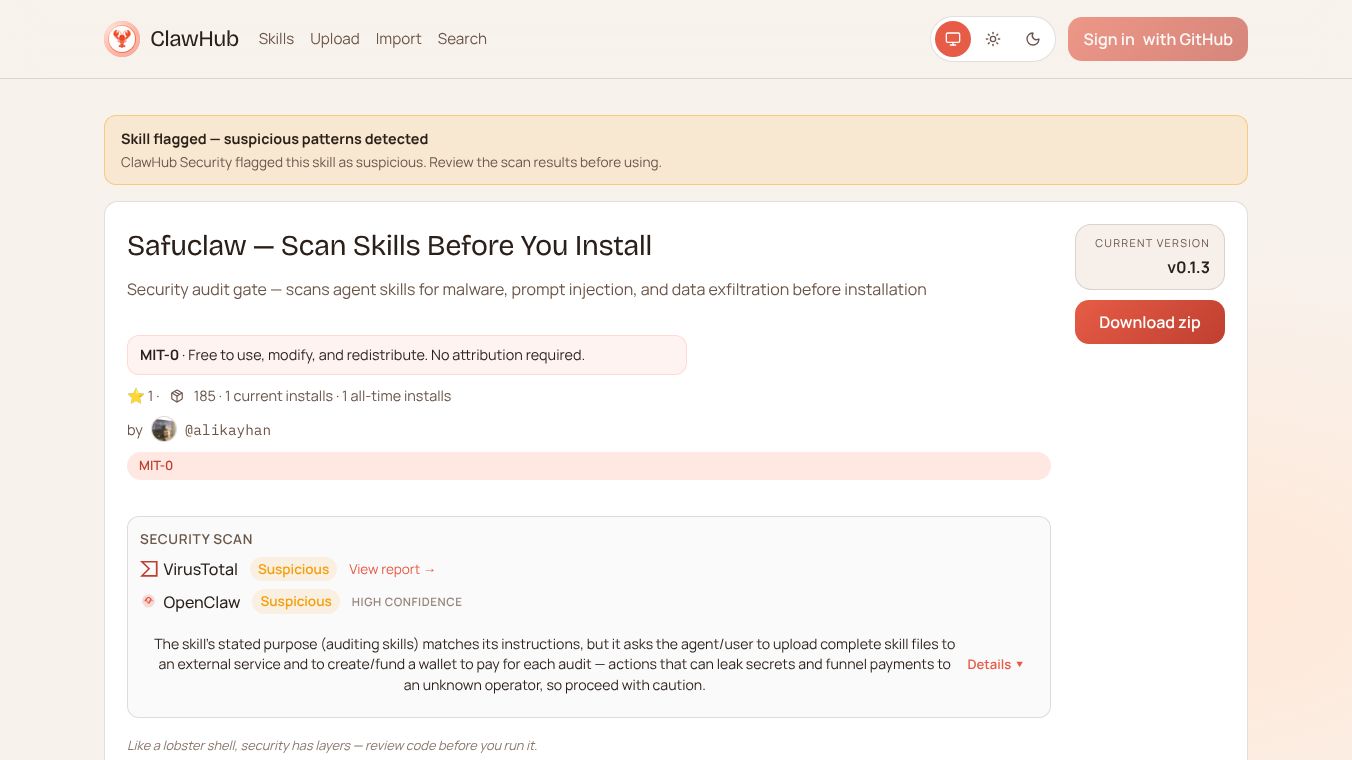Click the OpenClaw scanner icon

pyautogui.click(x=149, y=601)
